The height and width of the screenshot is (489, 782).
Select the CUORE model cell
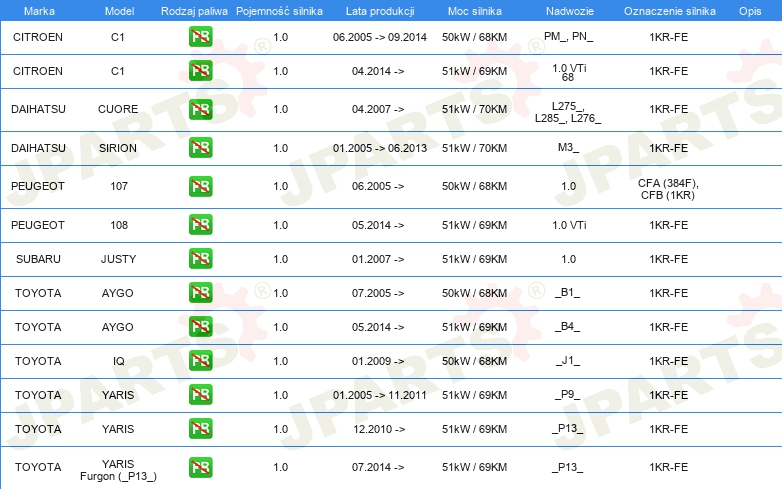pos(118,109)
